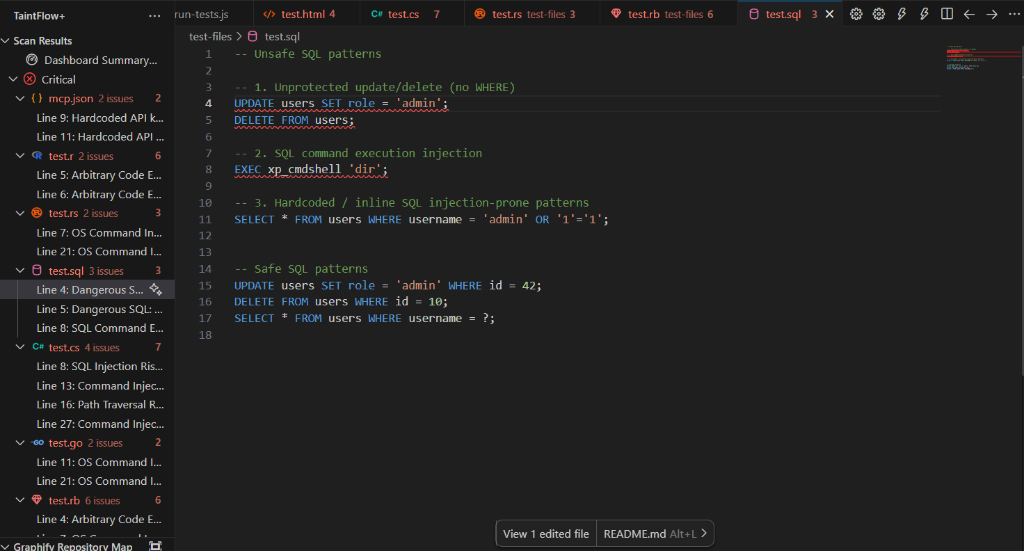Click the Graphify Repository Map panel action icon
This screenshot has height=551, width=1024.
click(155, 546)
